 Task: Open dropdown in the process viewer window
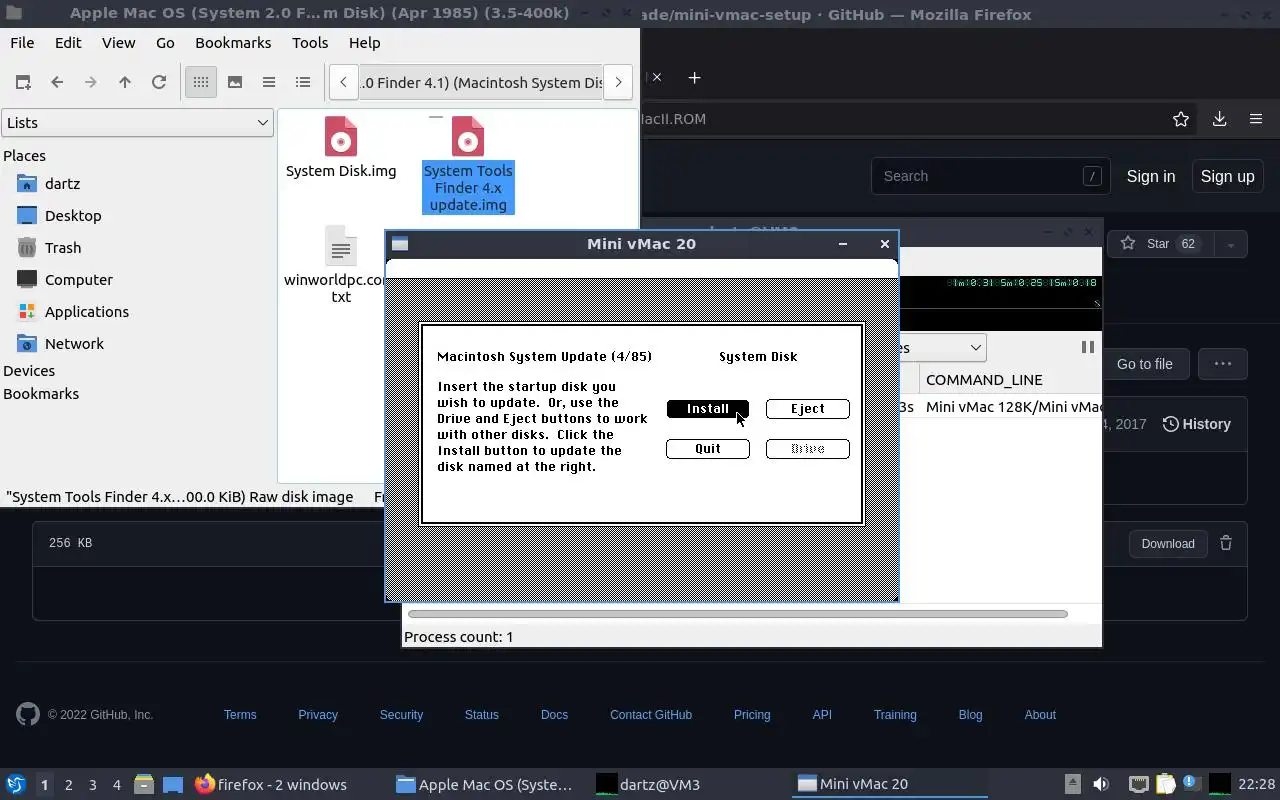point(944,347)
